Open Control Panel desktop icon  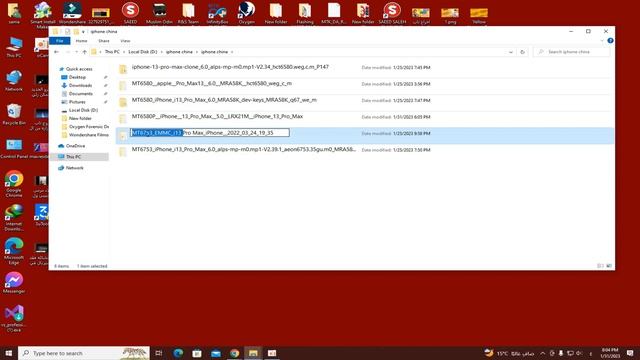pos(14,149)
